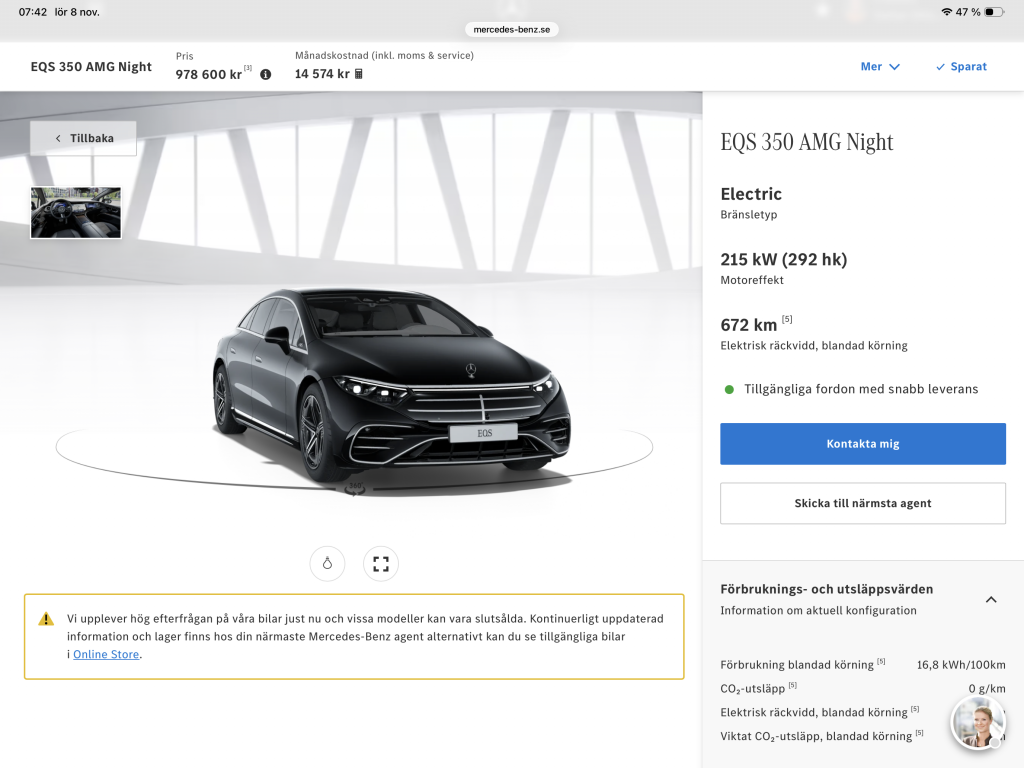Collapse Förbruknings- och utsläppsvärden section

991,599
